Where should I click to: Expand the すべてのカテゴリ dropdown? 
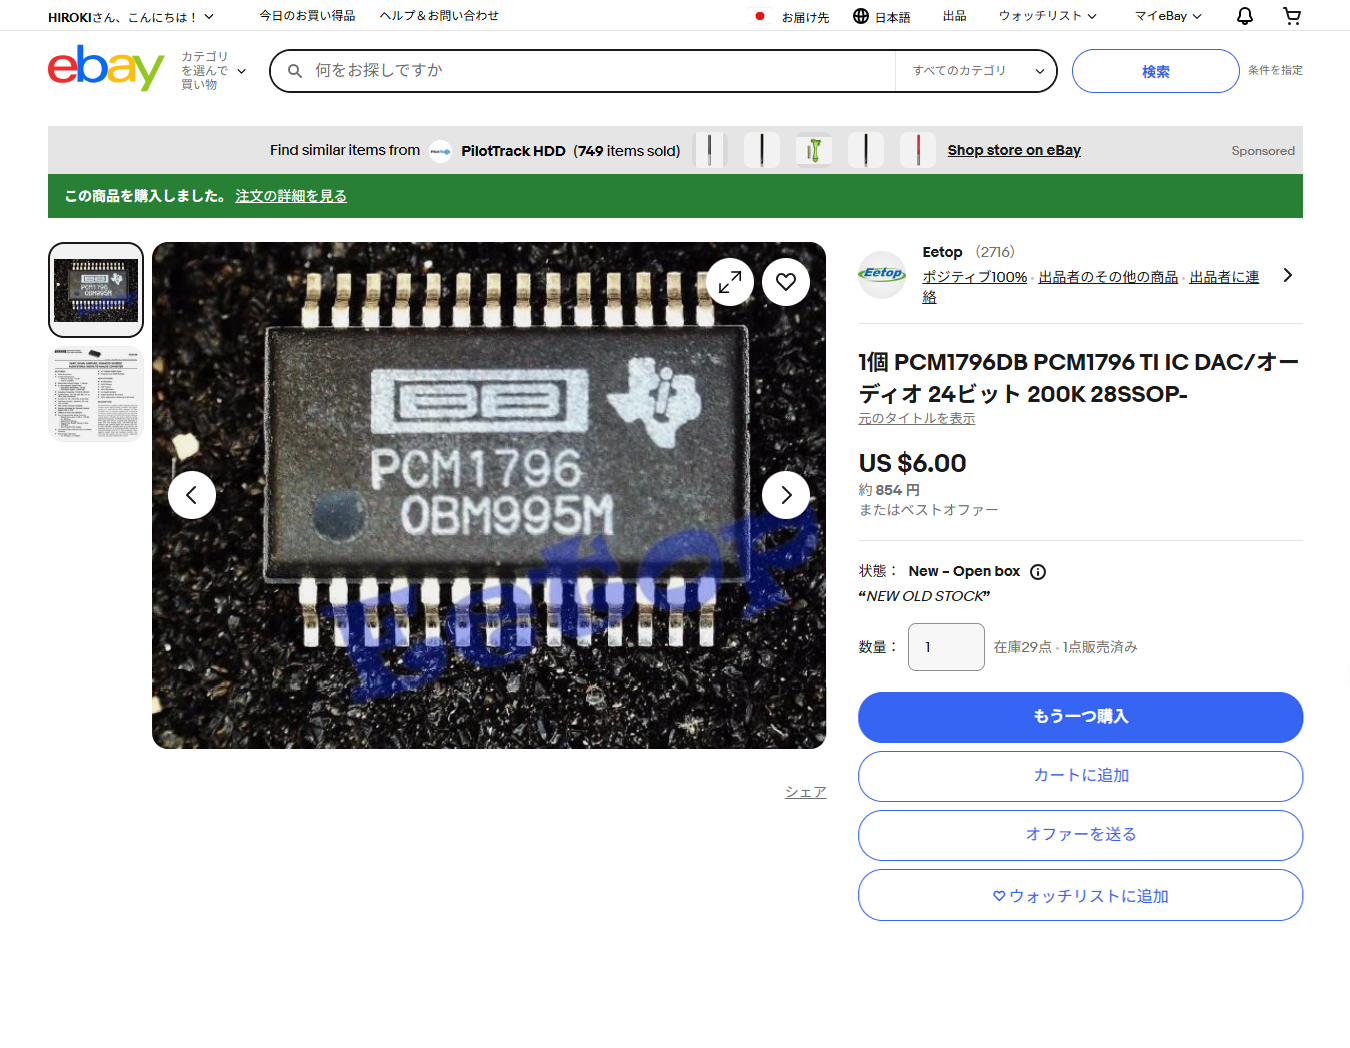point(977,71)
